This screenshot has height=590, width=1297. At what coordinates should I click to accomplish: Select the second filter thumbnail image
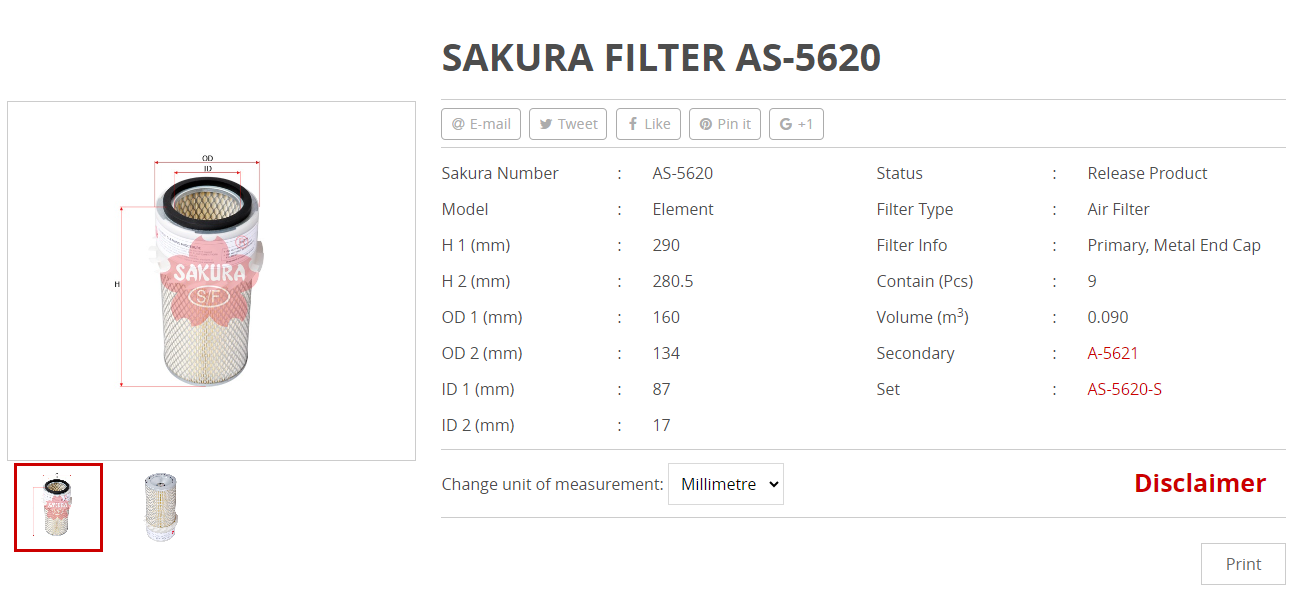[160, 507]
